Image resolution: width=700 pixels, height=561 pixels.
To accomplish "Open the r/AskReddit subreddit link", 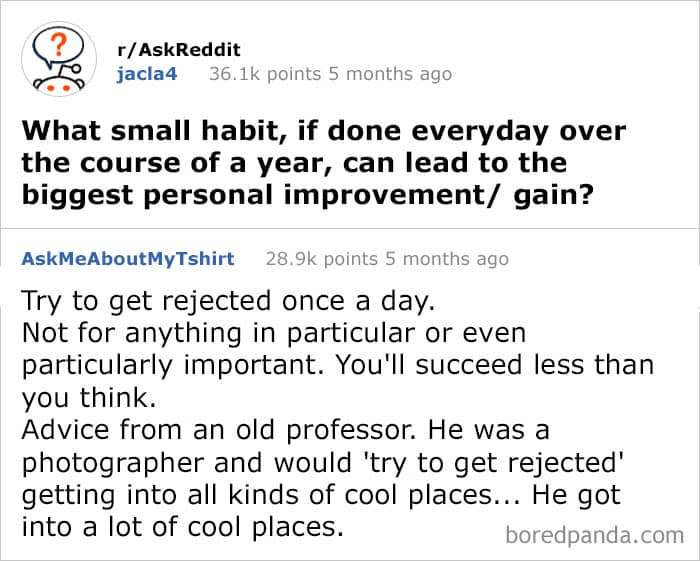I will (x=179, y=49).
